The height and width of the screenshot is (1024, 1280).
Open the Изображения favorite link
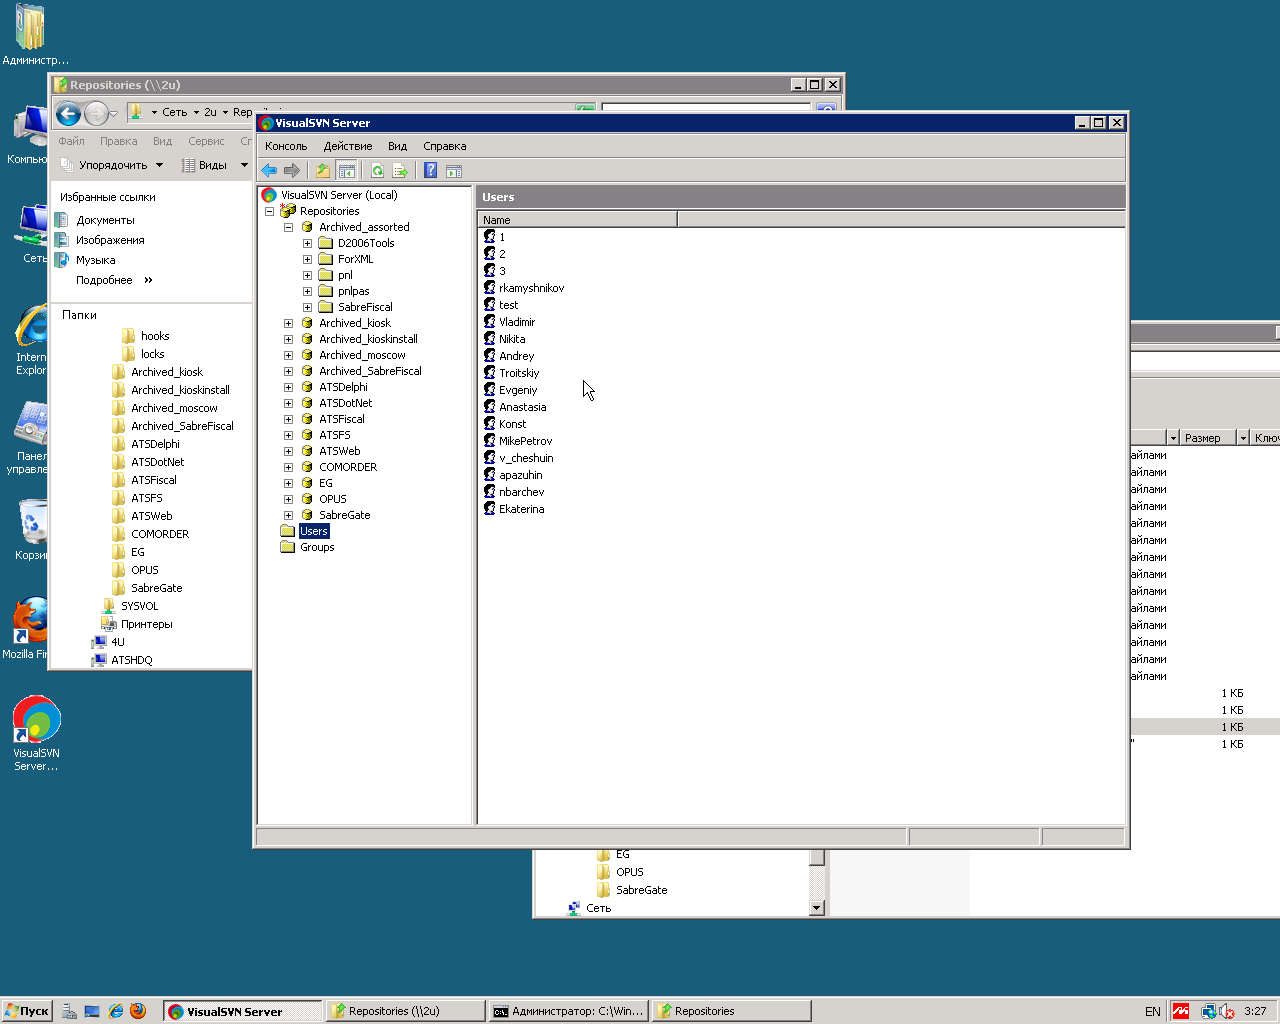pos(110,240)
